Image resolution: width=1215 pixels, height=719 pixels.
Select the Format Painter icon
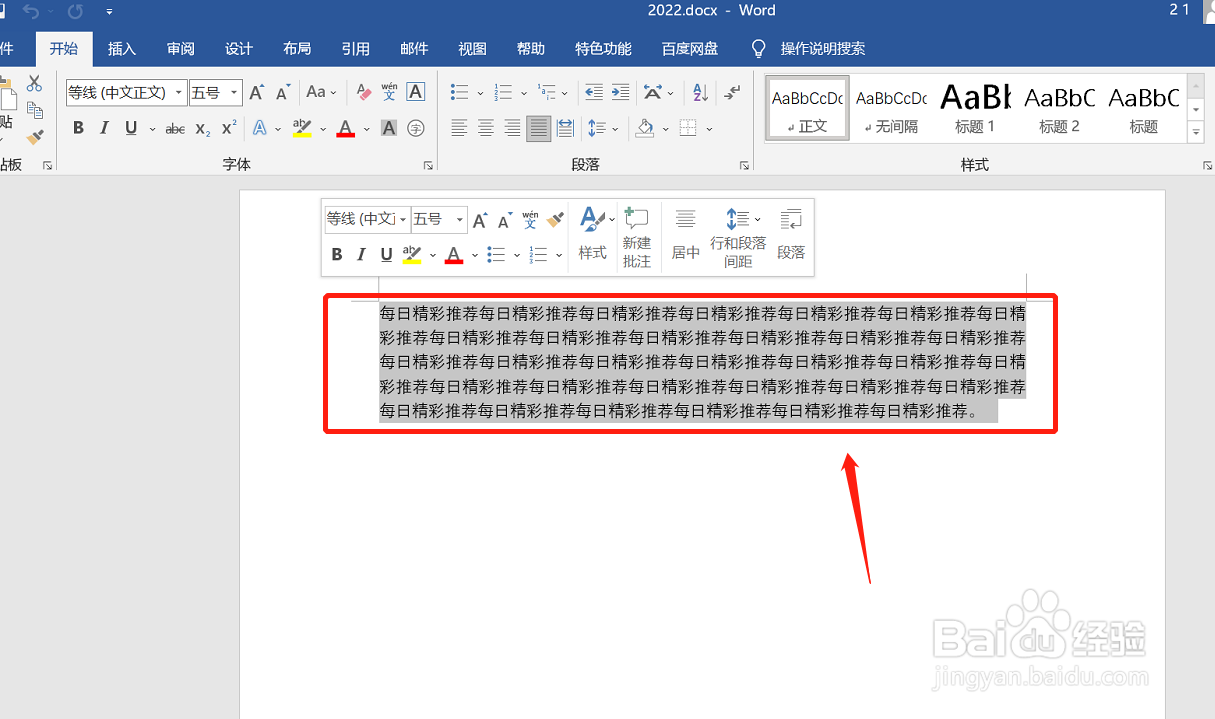point(34,136)
